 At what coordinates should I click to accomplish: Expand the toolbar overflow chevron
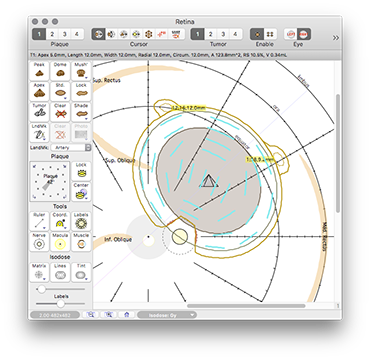(336, 38)
